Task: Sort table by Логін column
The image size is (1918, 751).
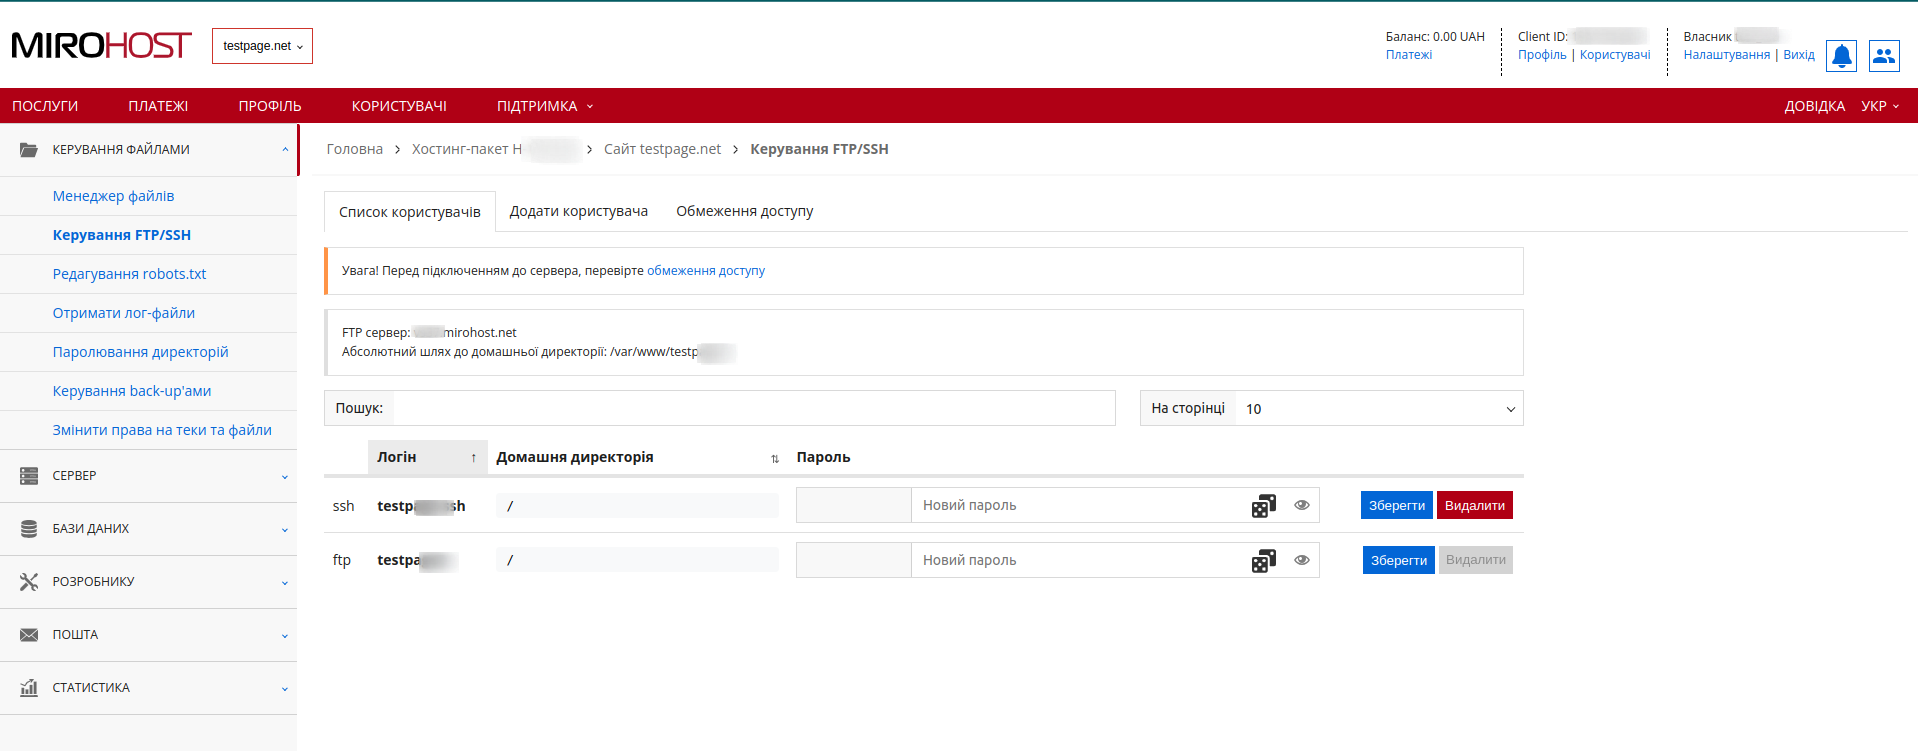Action: pyautogui.click(x=427, y=457)
